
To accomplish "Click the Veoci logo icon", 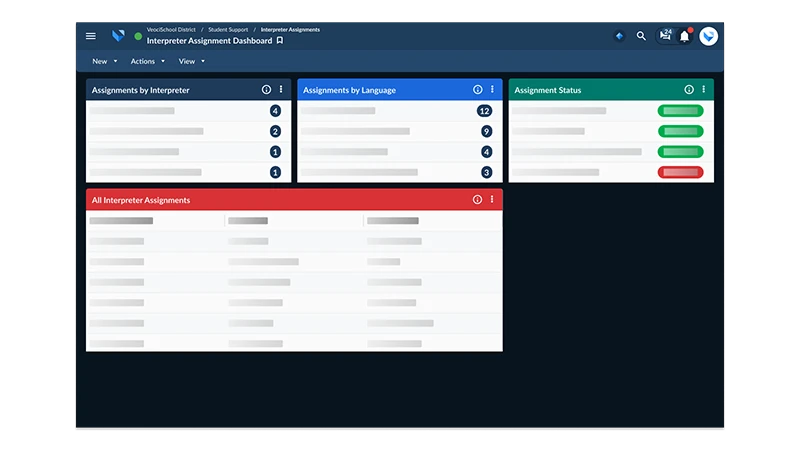I will pos(118,36).
